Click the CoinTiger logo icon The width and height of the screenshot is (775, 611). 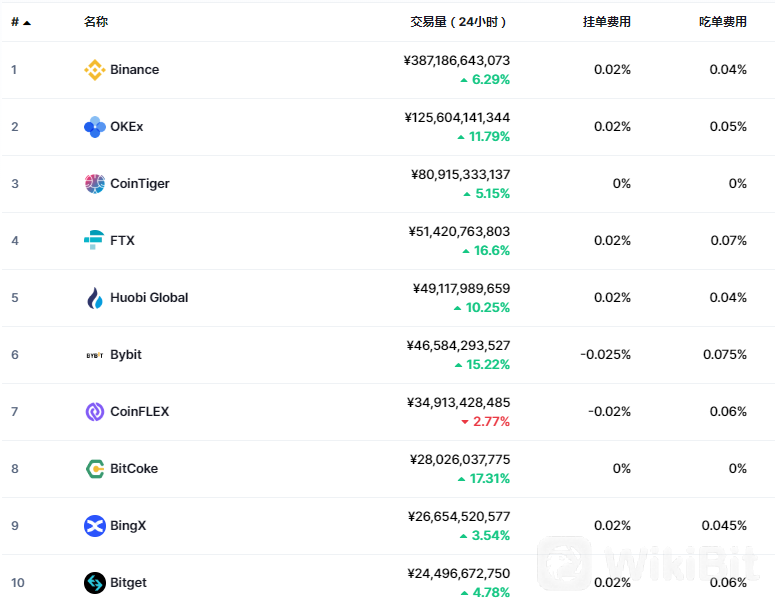pos(94,184)
